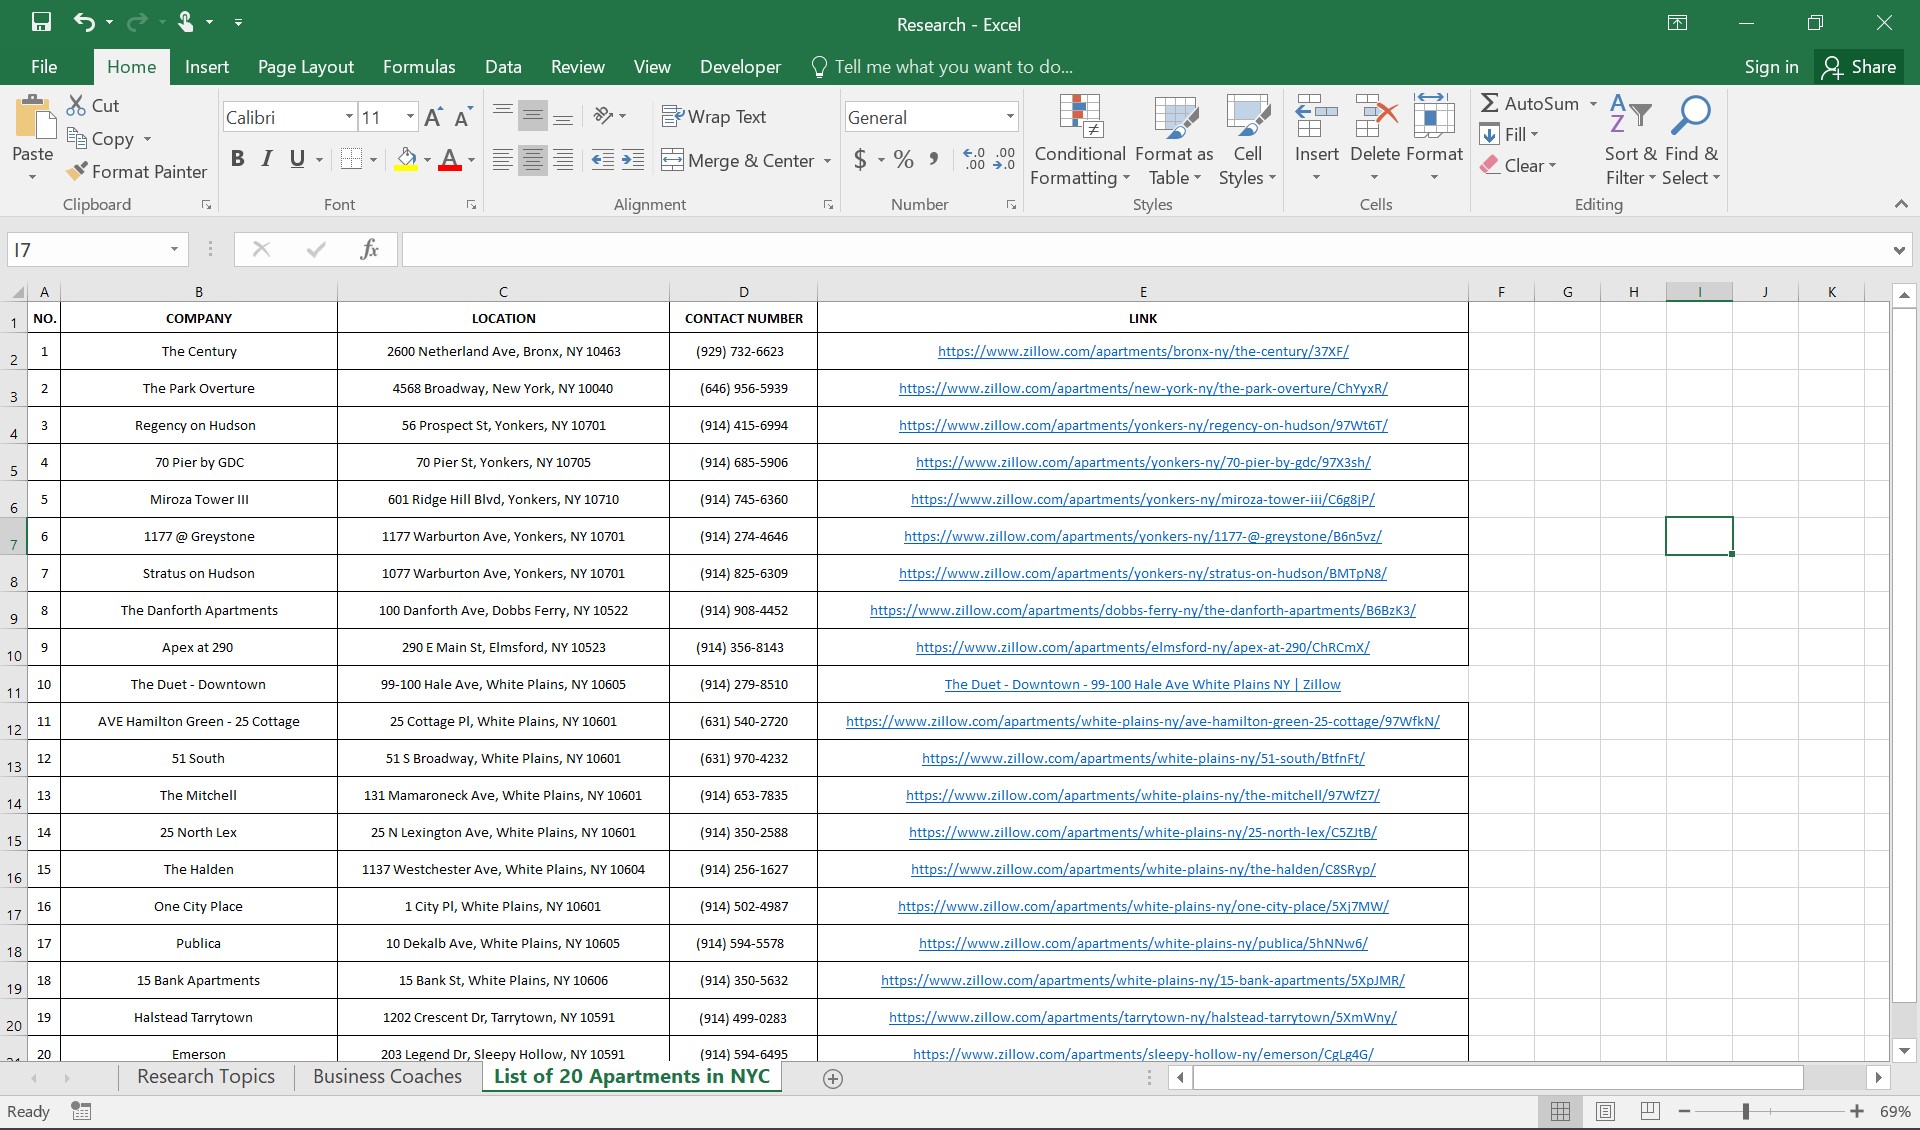This screenshot has height=1130, width=1920.
Task: Click AutoSum sigma button
Action: click(1530, 103)
